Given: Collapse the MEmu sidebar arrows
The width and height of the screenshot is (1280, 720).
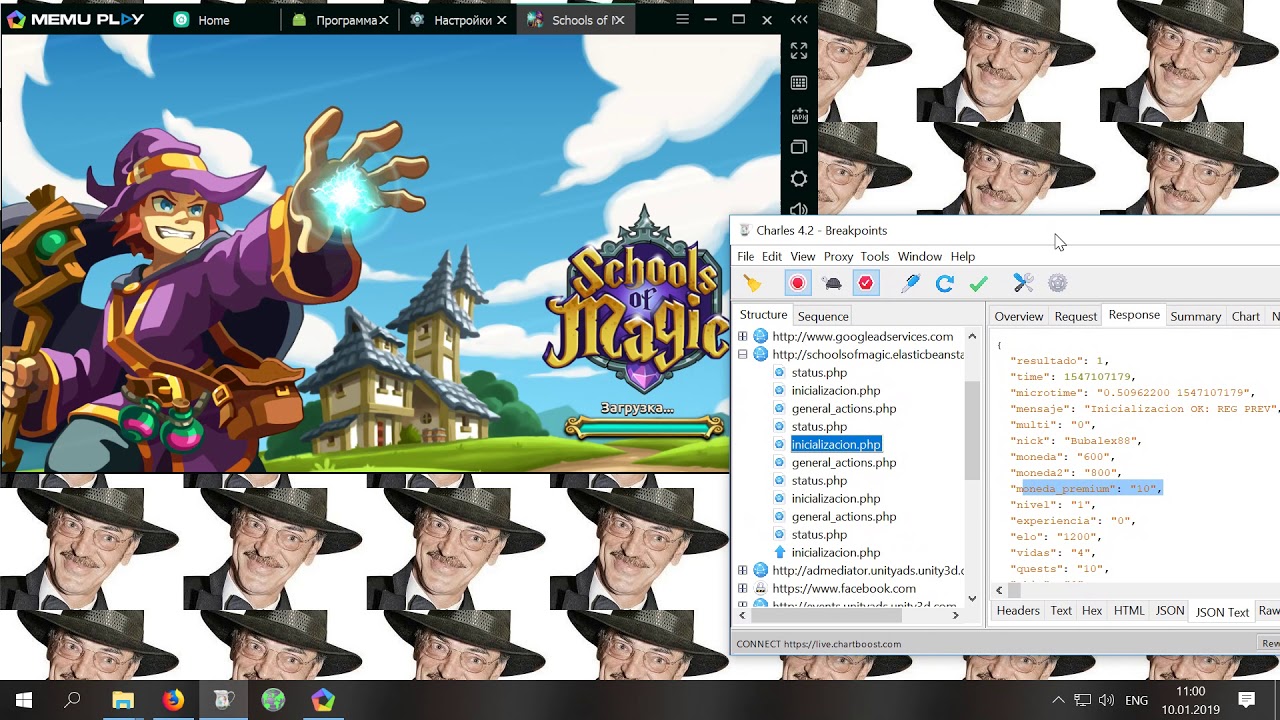Looking at the screenshot, I should pyautogui.click(x=799, y=20).
